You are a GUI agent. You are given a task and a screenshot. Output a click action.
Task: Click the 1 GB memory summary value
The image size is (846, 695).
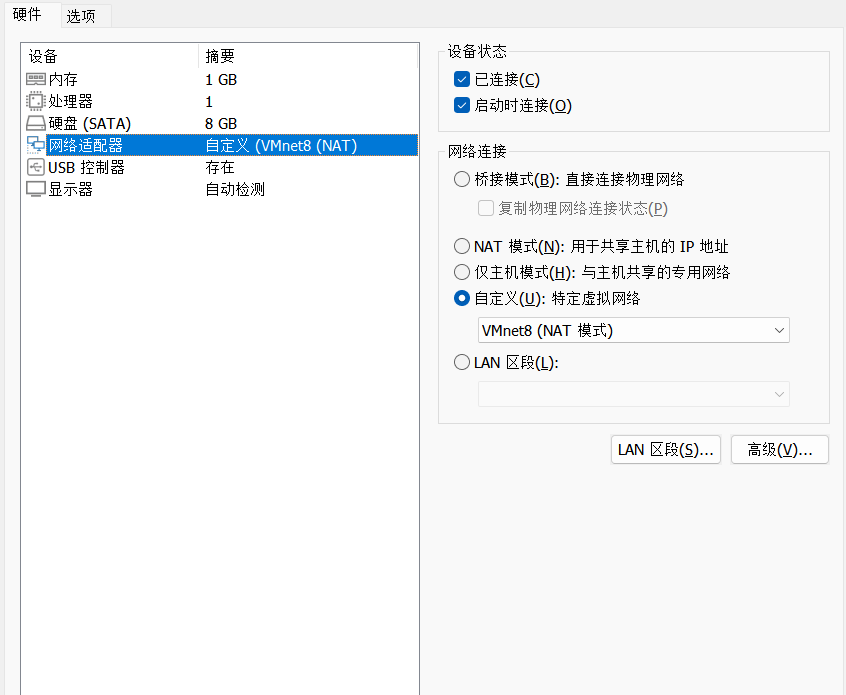[x=221, y=80]
